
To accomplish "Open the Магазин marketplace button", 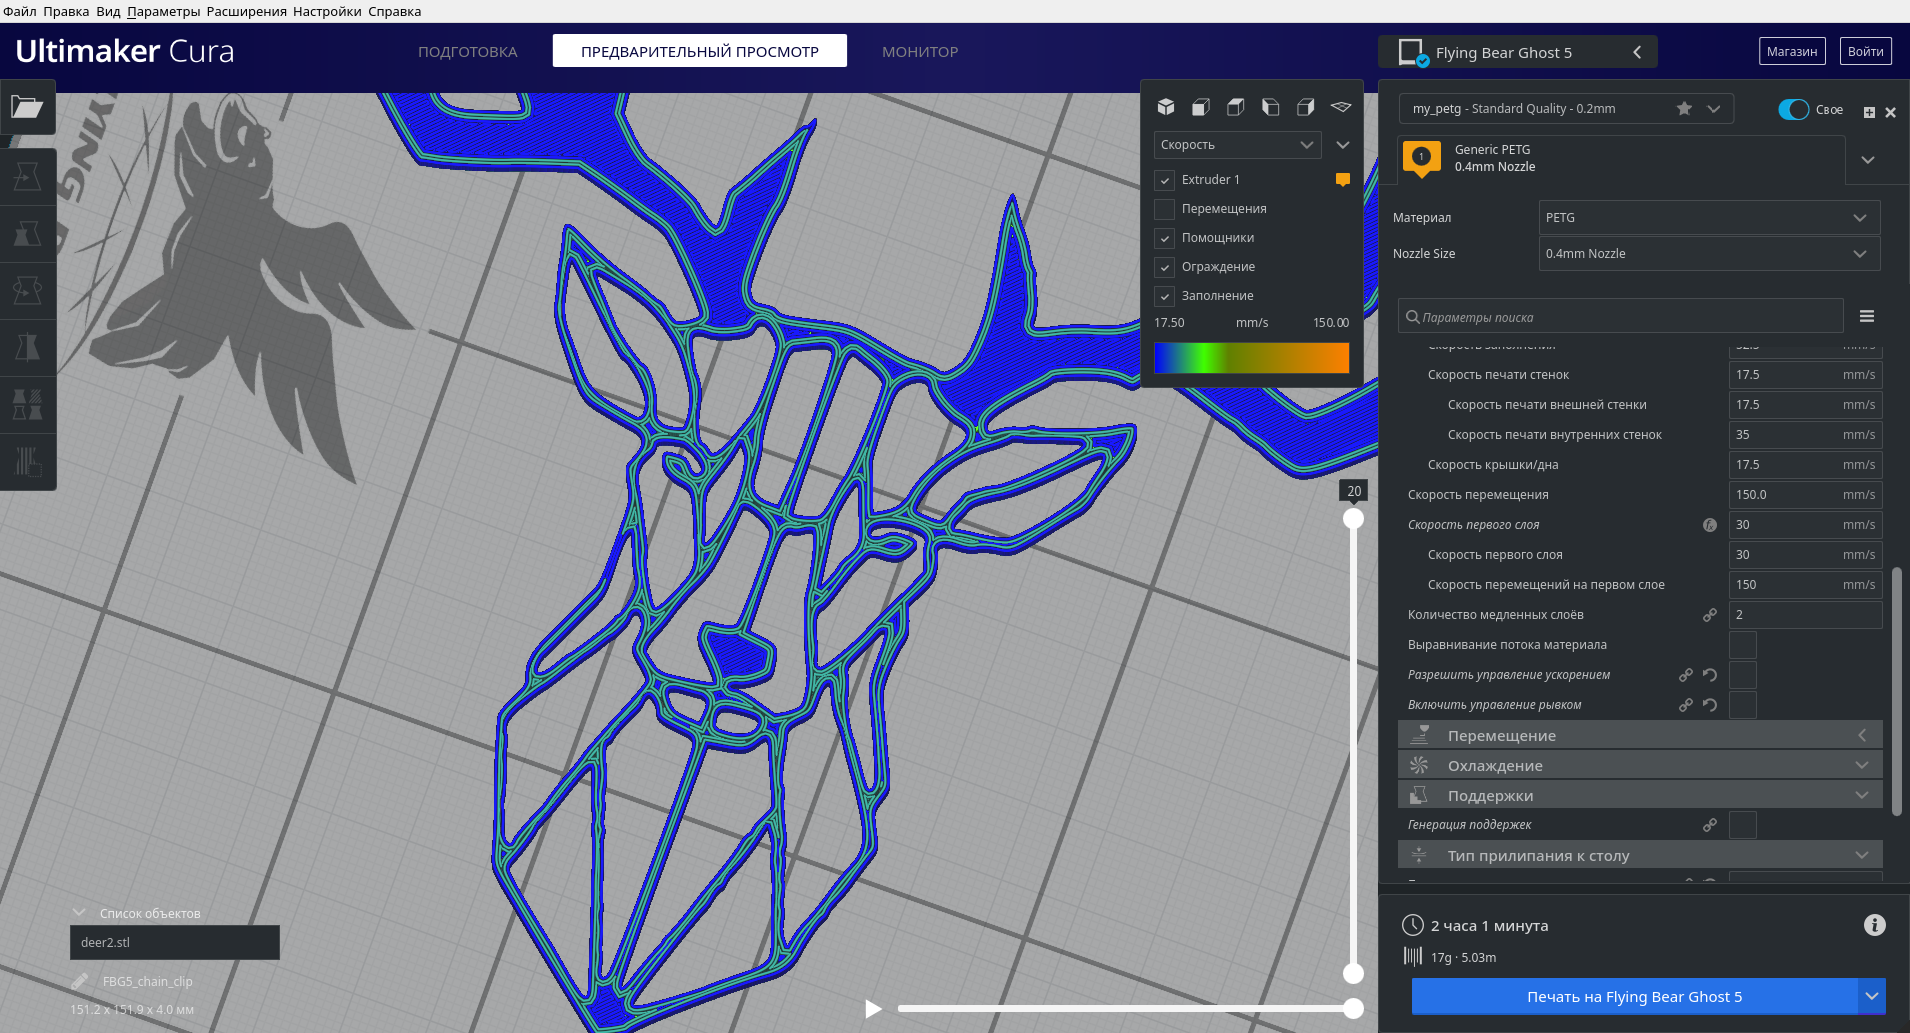I will 1792,51.
